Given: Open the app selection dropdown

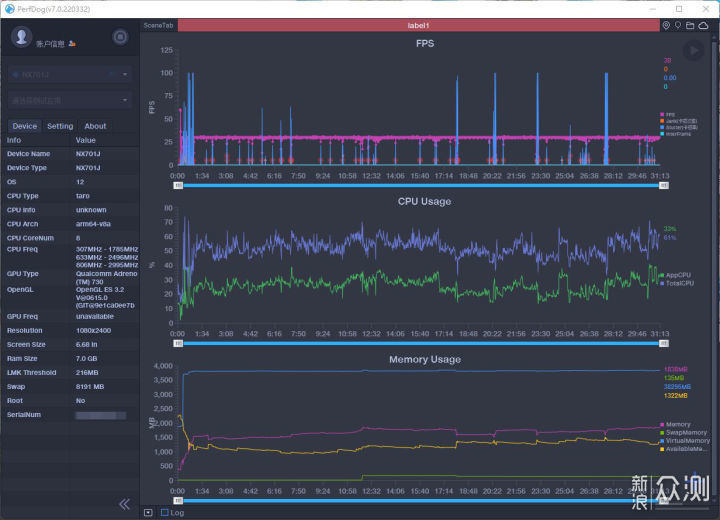Looking at the screenshot, I should (x=69, y=100).
